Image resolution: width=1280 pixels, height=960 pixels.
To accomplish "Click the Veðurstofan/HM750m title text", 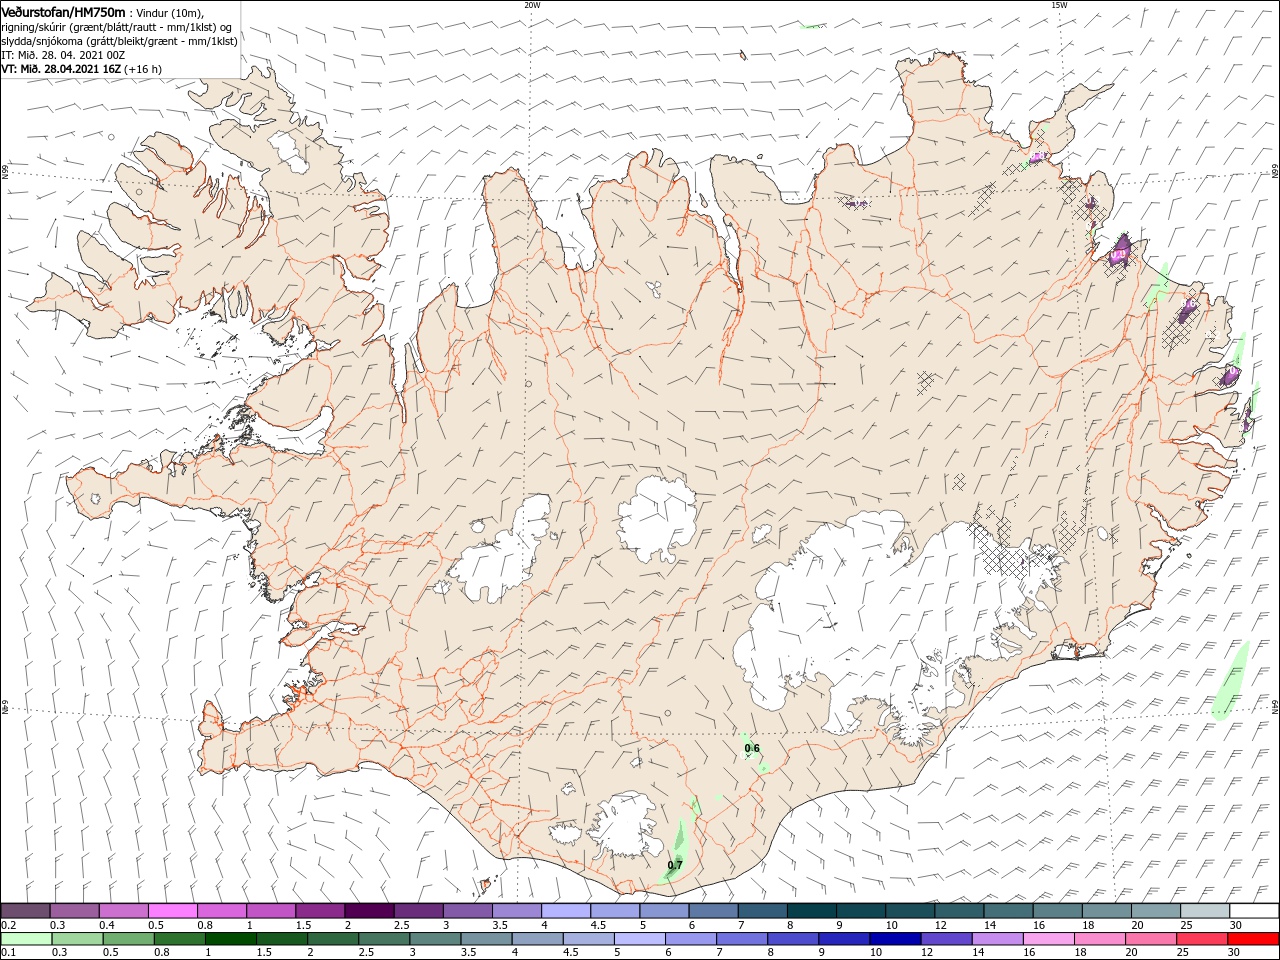I will coord(63,12).
